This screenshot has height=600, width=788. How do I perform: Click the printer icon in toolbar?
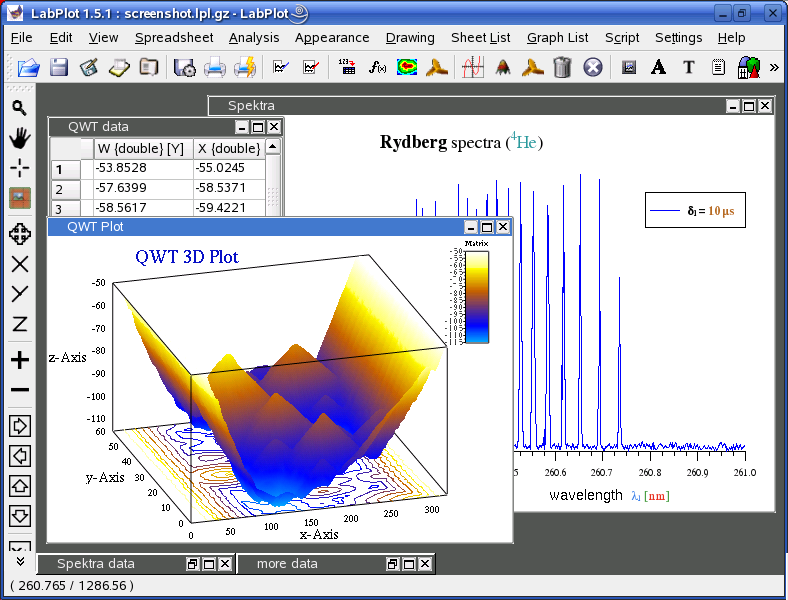coord(214,68)
